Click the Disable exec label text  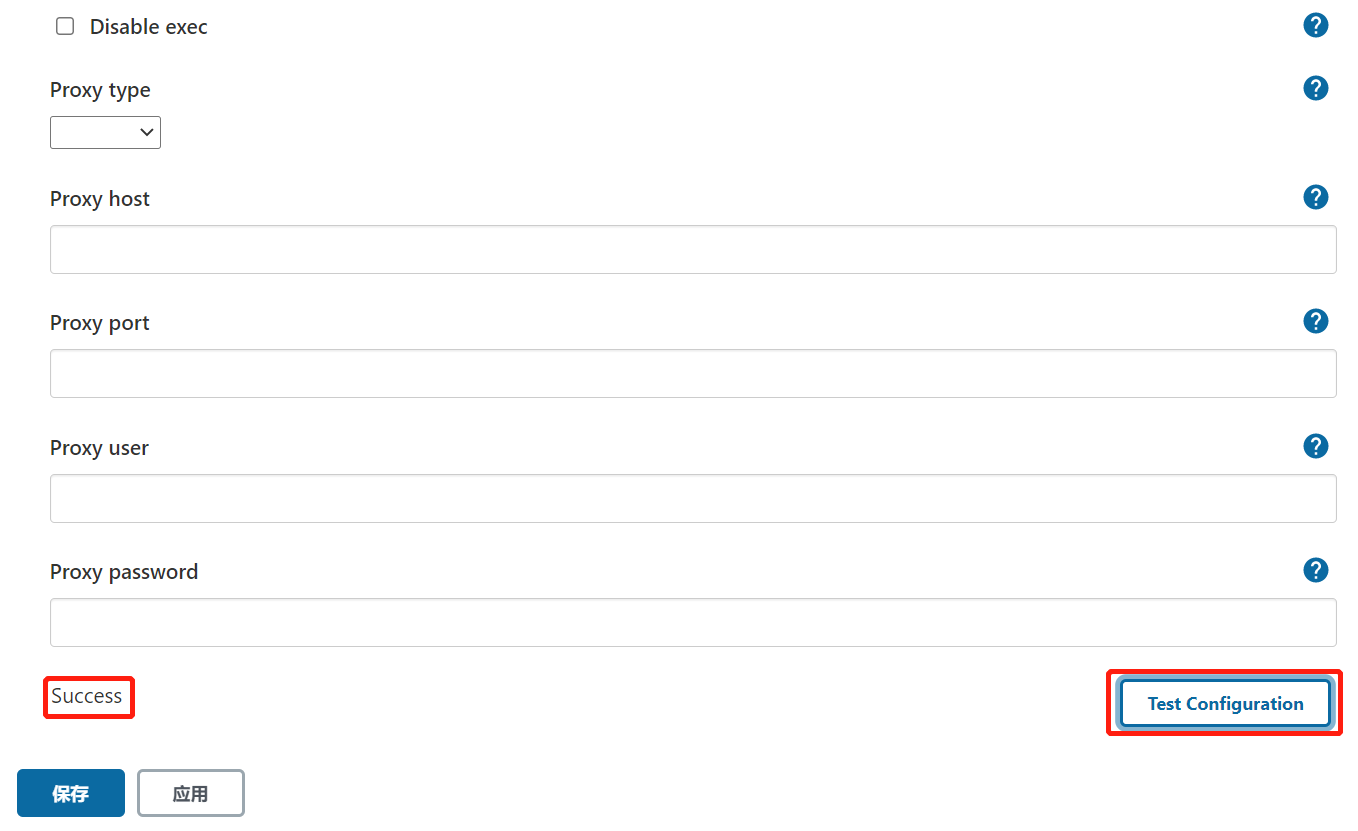pyautogui.click(x=149, y=27)
